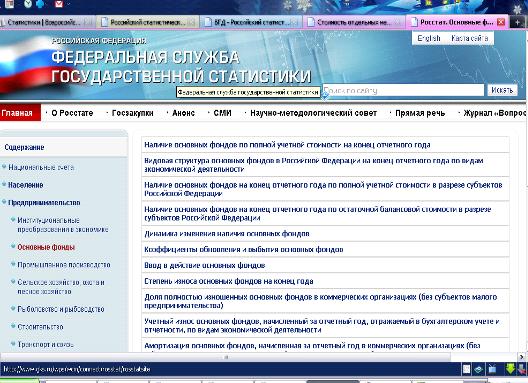
Task: Click the clock icon in top toolbar
Action: [x=28, y=4]
